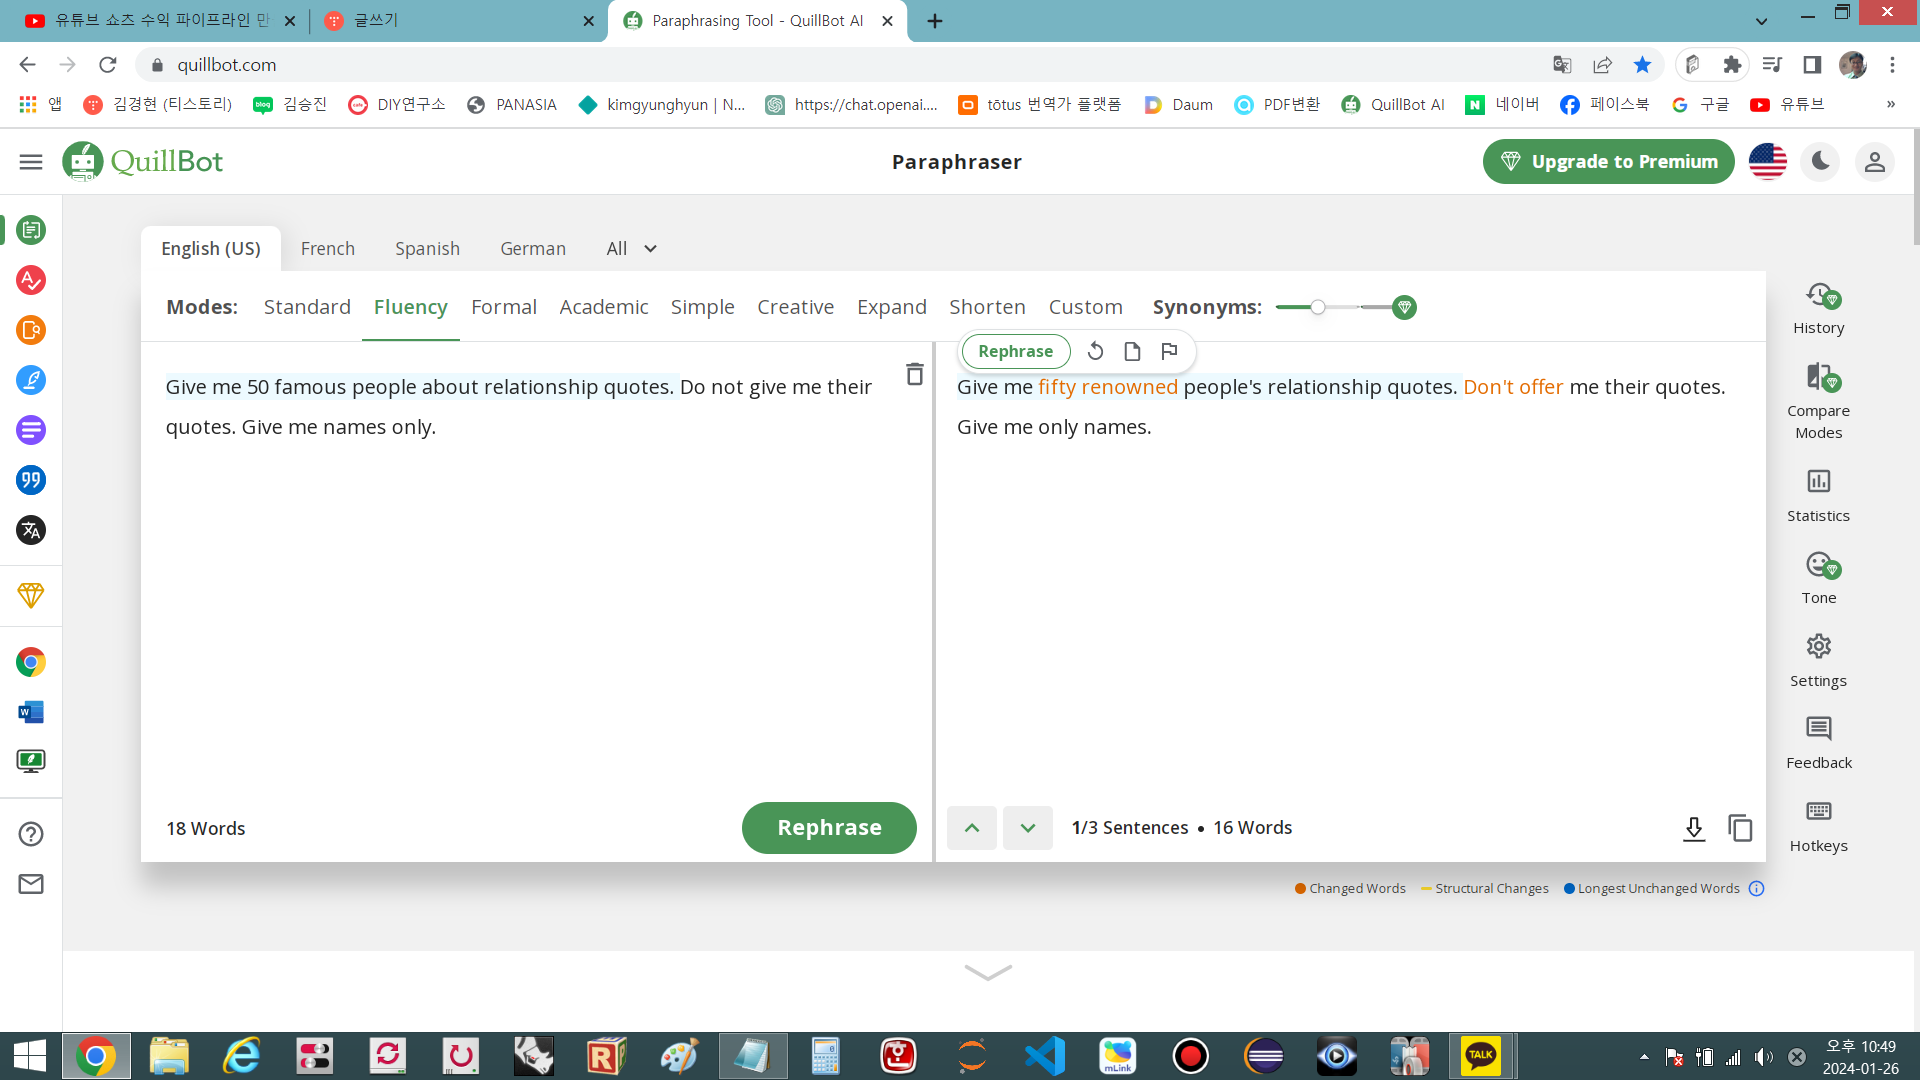Screen dimensions: 1920x1080
Task: Expand the All languages dropdown
Action: click(631, 249)
